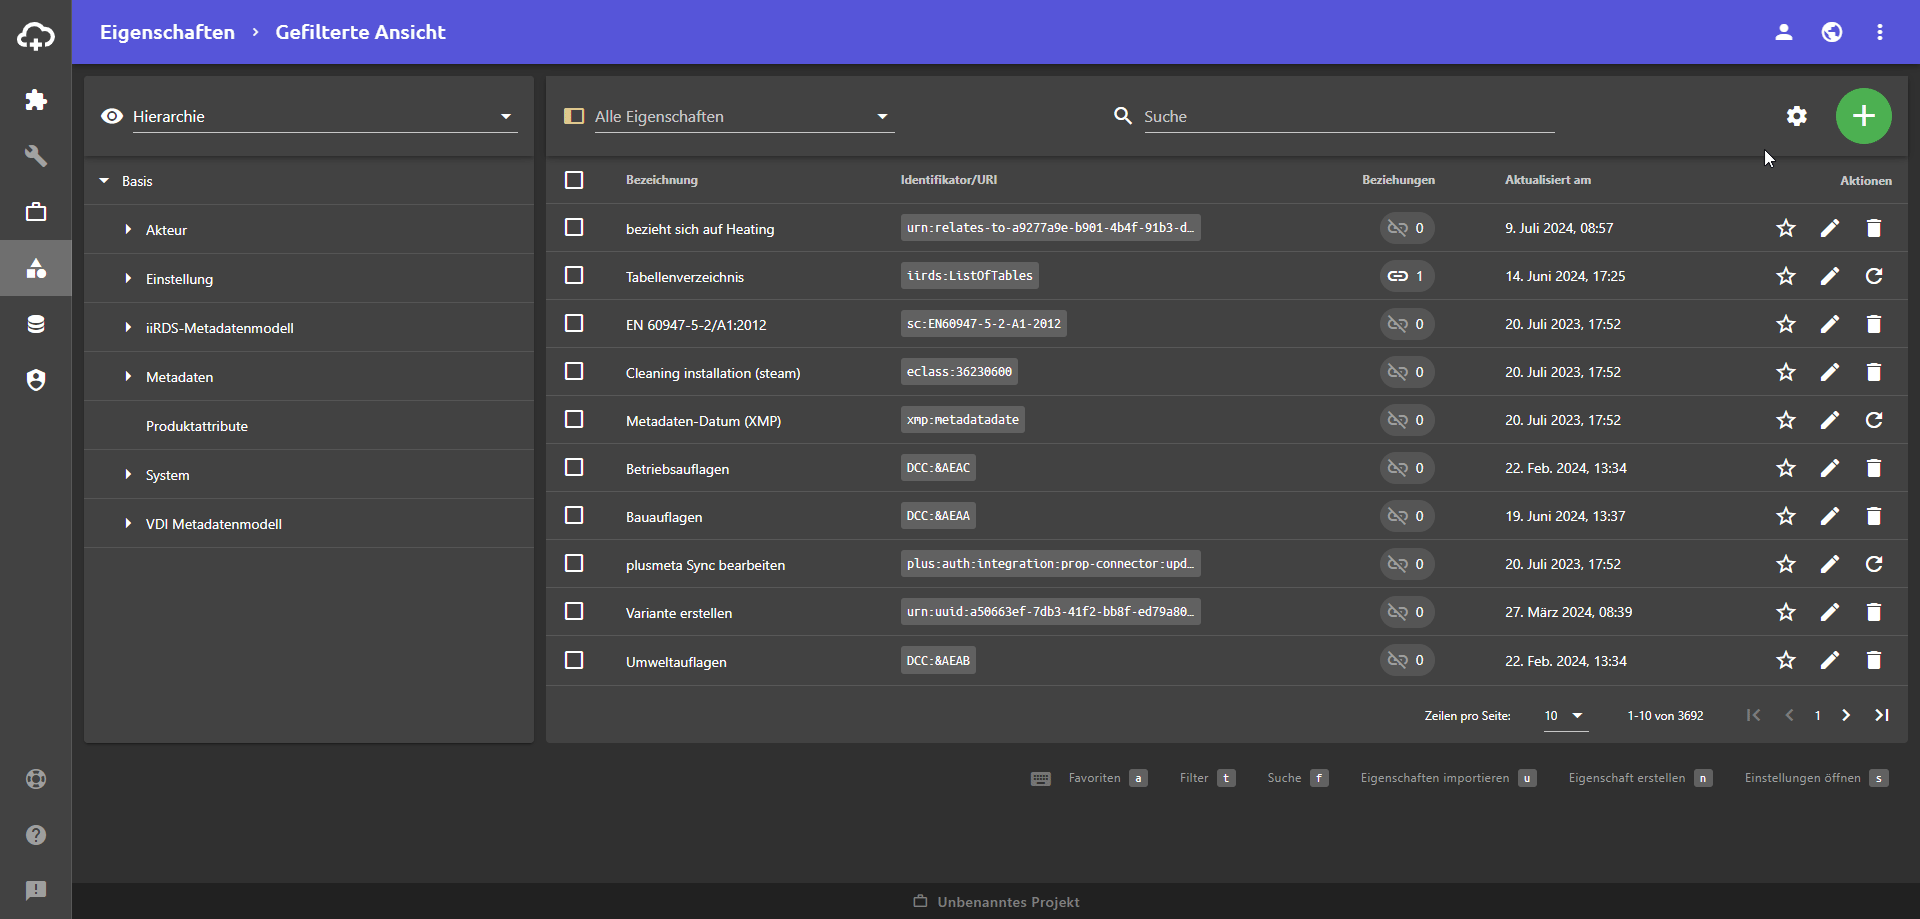Edit the Tabellenverzeichnis property
Screen dimensions: 1920x919
point(1830,276)
